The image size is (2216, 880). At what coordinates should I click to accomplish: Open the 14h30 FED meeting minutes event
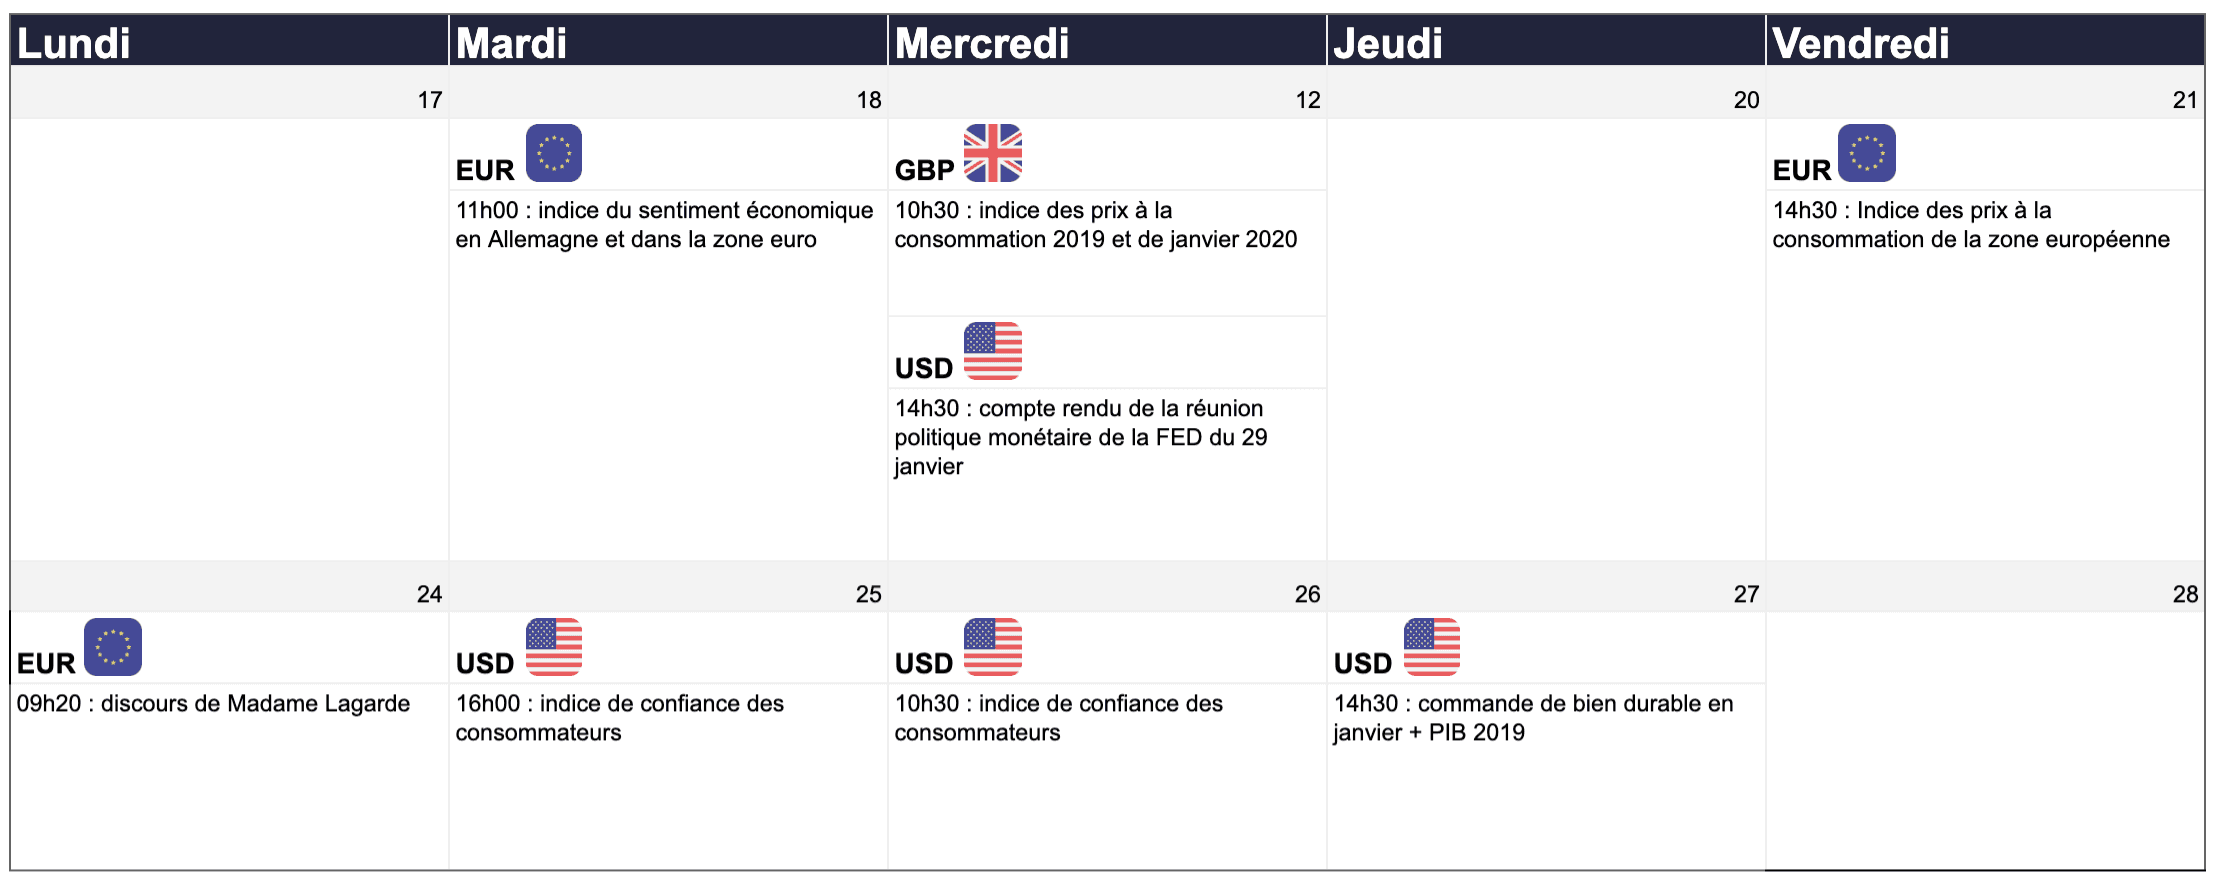[1081, 437]
